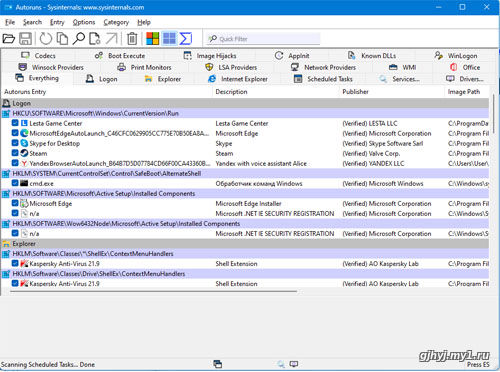Image resolution: width=500 pixels, height=372 pixels.
Task: Open the Image Hijacks tab
Action: pos(210,56)
